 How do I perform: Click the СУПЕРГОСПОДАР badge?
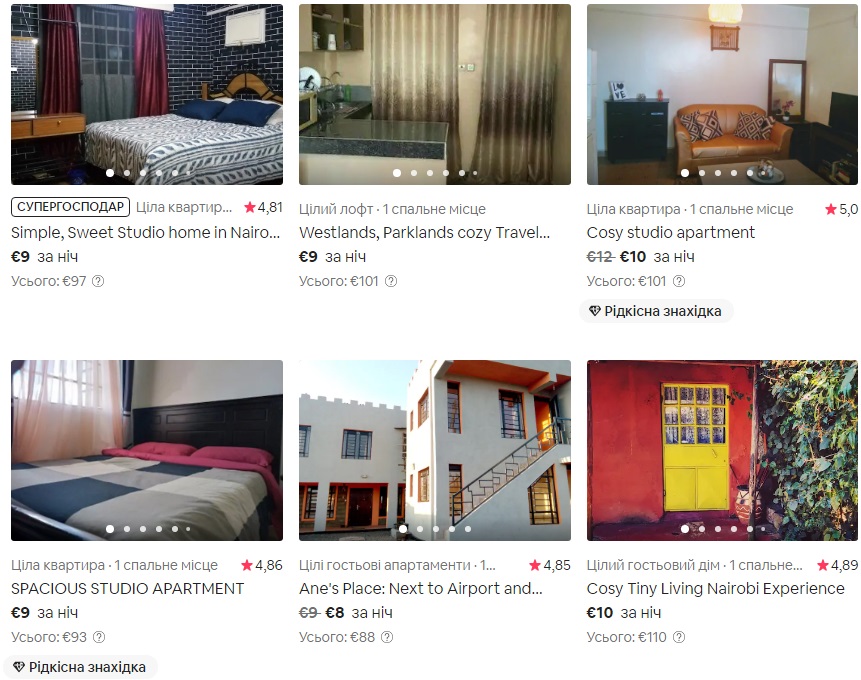(x=70, y=207)
